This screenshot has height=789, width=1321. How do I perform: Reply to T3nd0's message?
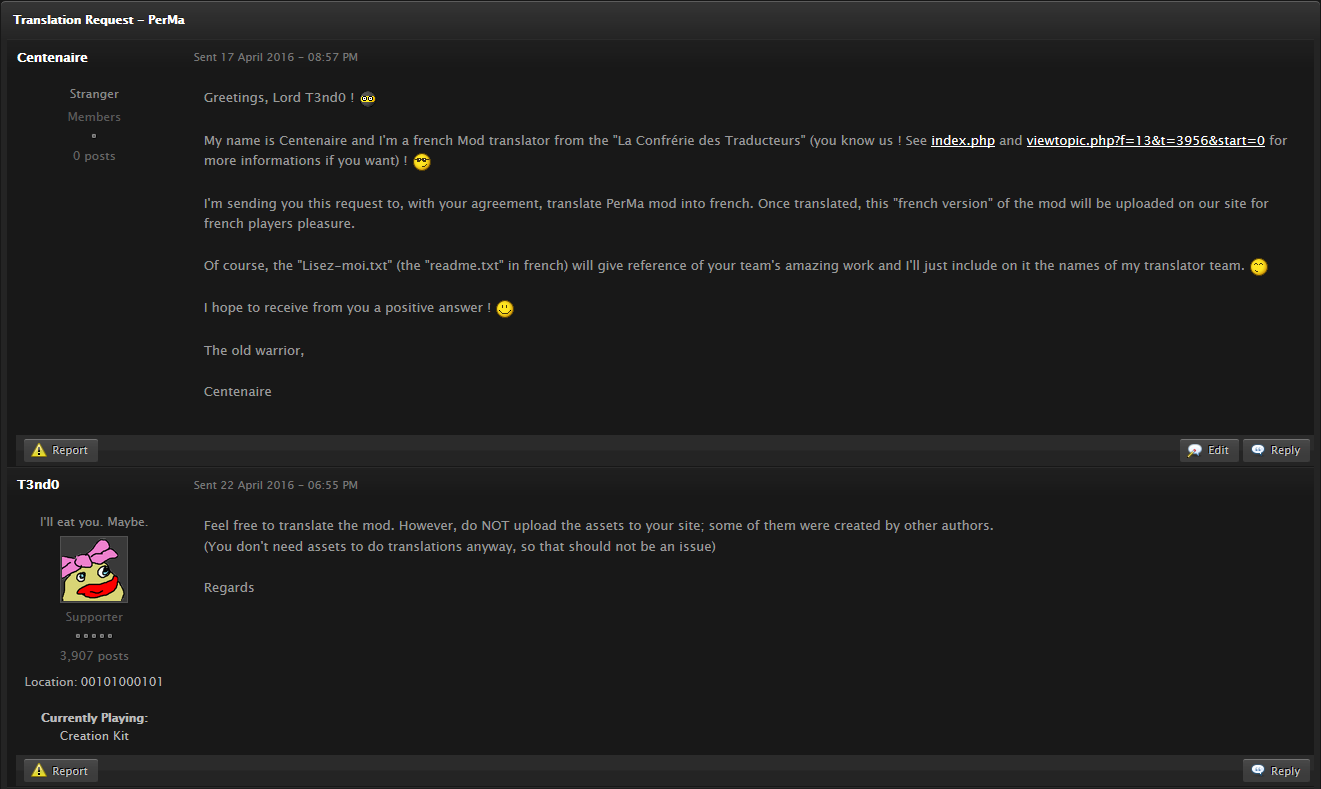click(x=1276, y=771)
